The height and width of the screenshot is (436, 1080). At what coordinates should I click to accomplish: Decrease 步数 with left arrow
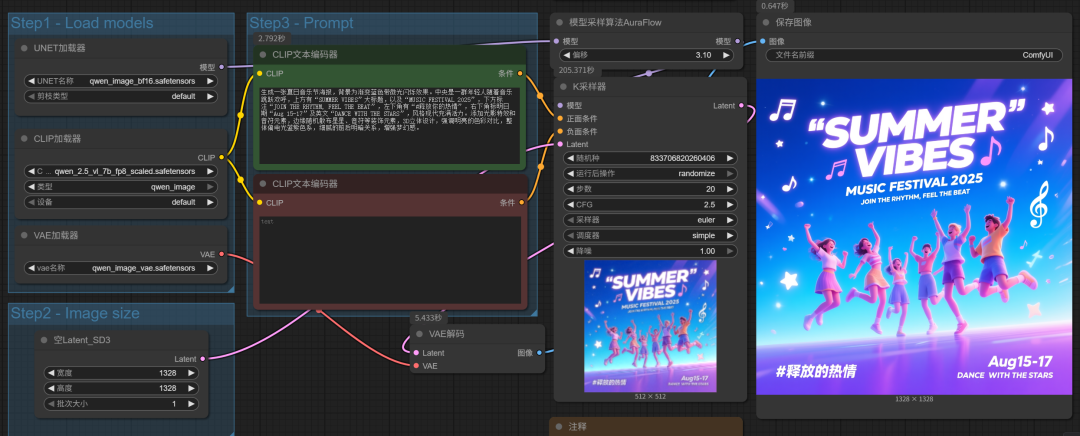570,189
